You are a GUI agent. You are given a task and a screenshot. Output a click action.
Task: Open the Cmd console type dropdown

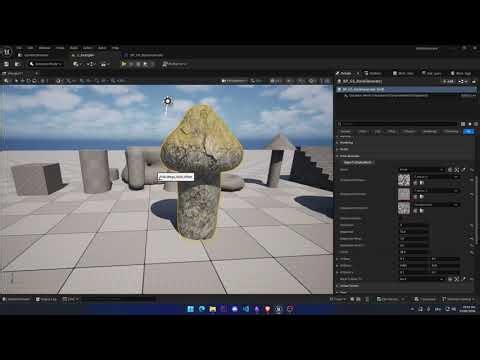click(x=70, y=299)
